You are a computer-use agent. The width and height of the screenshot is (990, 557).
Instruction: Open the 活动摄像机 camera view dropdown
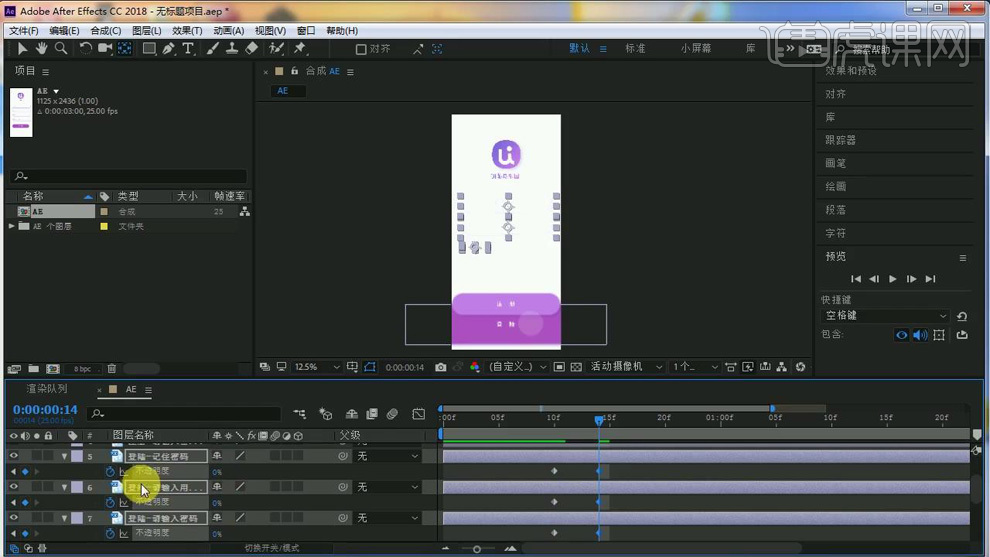(x=626, y=367)
